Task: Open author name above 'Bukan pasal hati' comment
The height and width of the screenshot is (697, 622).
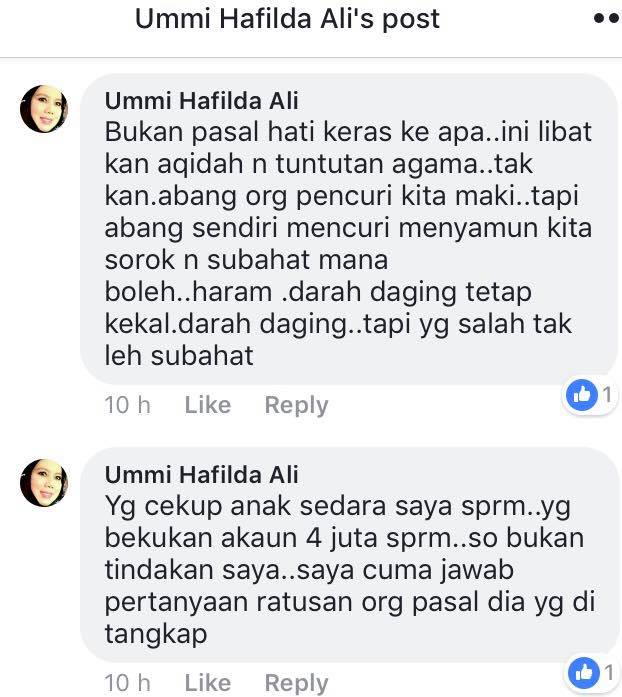Action: tap(201, 100)
